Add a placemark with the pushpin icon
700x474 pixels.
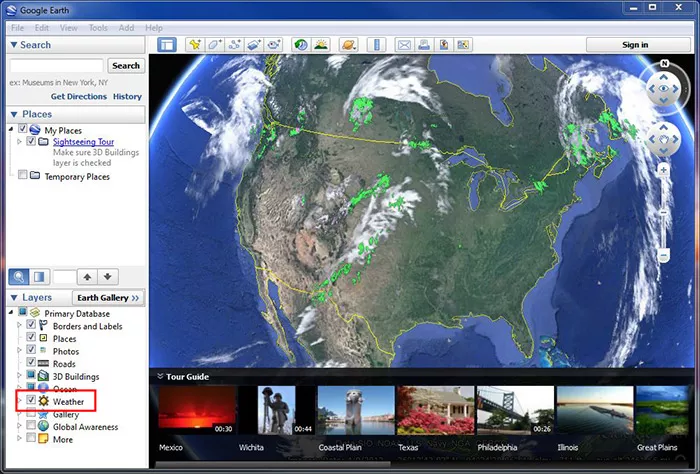pos(195,45)
